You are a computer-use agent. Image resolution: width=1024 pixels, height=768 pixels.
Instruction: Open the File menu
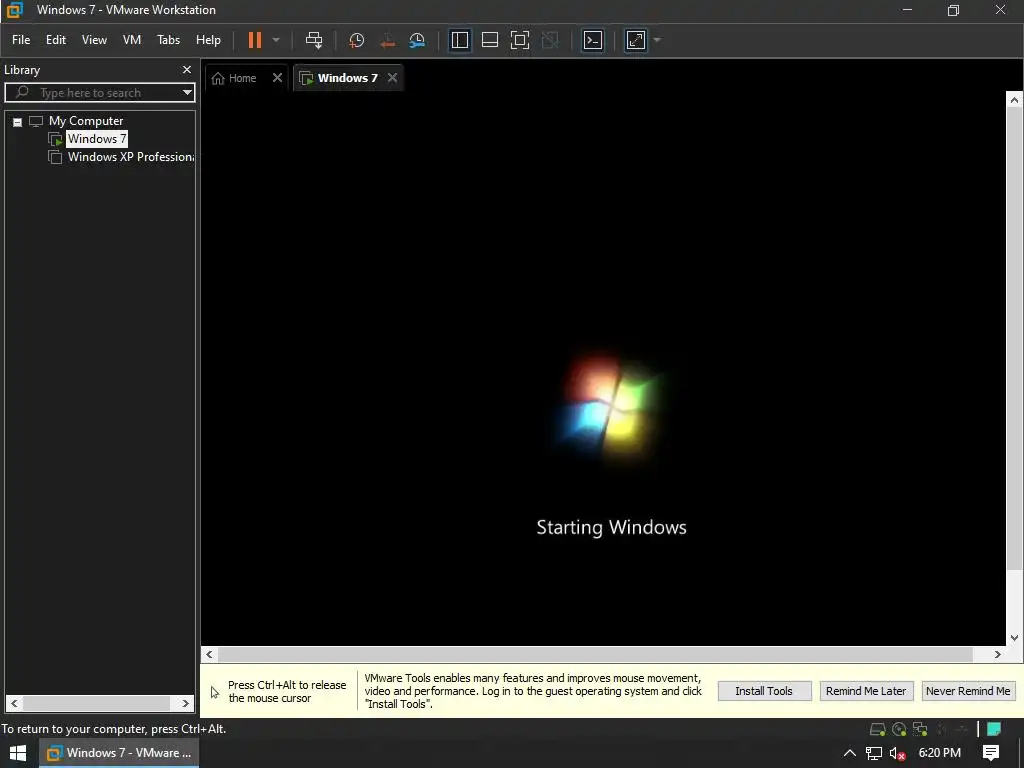pyautogui.click(x=21, y=40)
